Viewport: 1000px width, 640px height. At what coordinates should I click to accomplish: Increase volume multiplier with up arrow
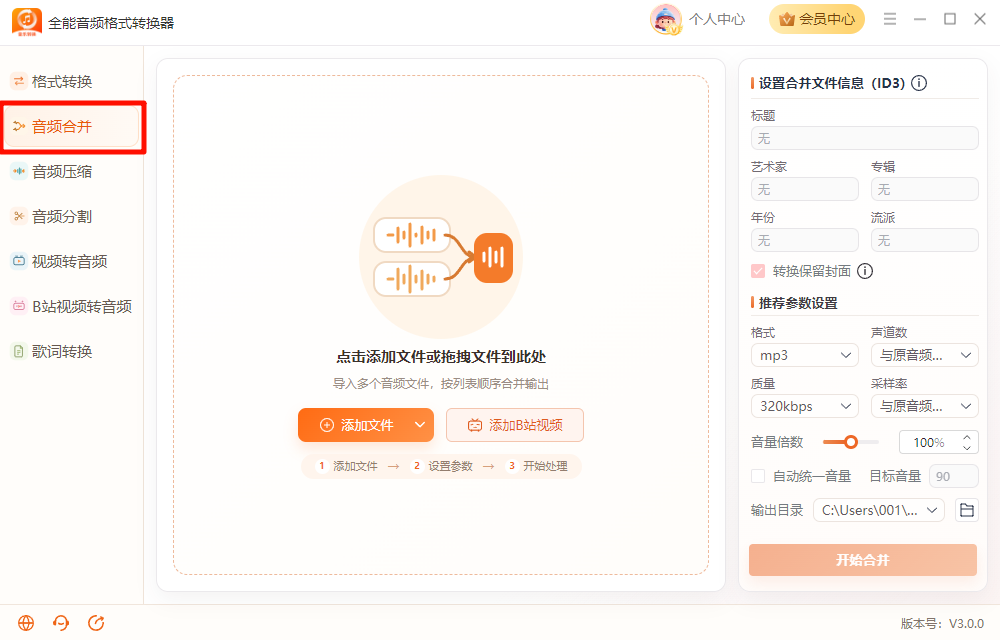(x=967, y=437)
